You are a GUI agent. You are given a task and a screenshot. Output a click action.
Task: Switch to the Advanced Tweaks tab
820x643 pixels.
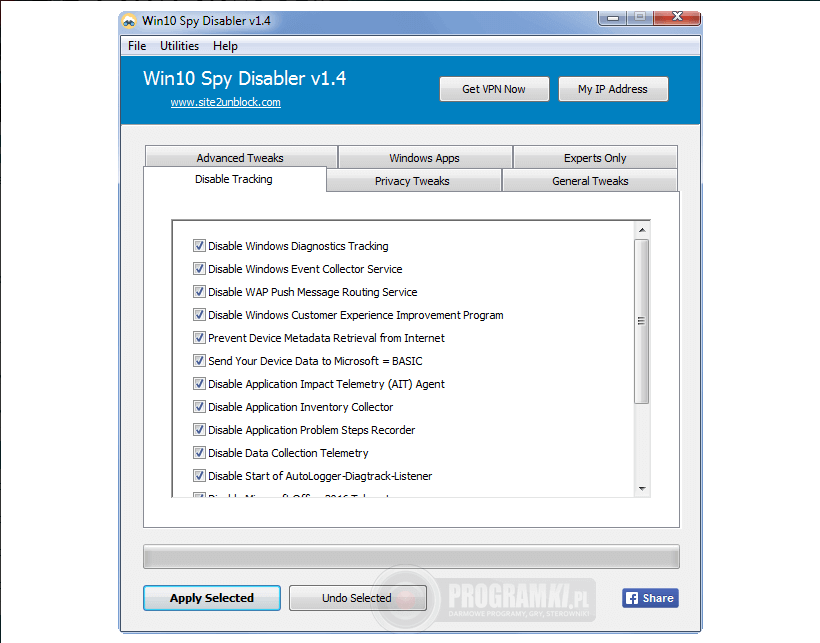point(241,157)
